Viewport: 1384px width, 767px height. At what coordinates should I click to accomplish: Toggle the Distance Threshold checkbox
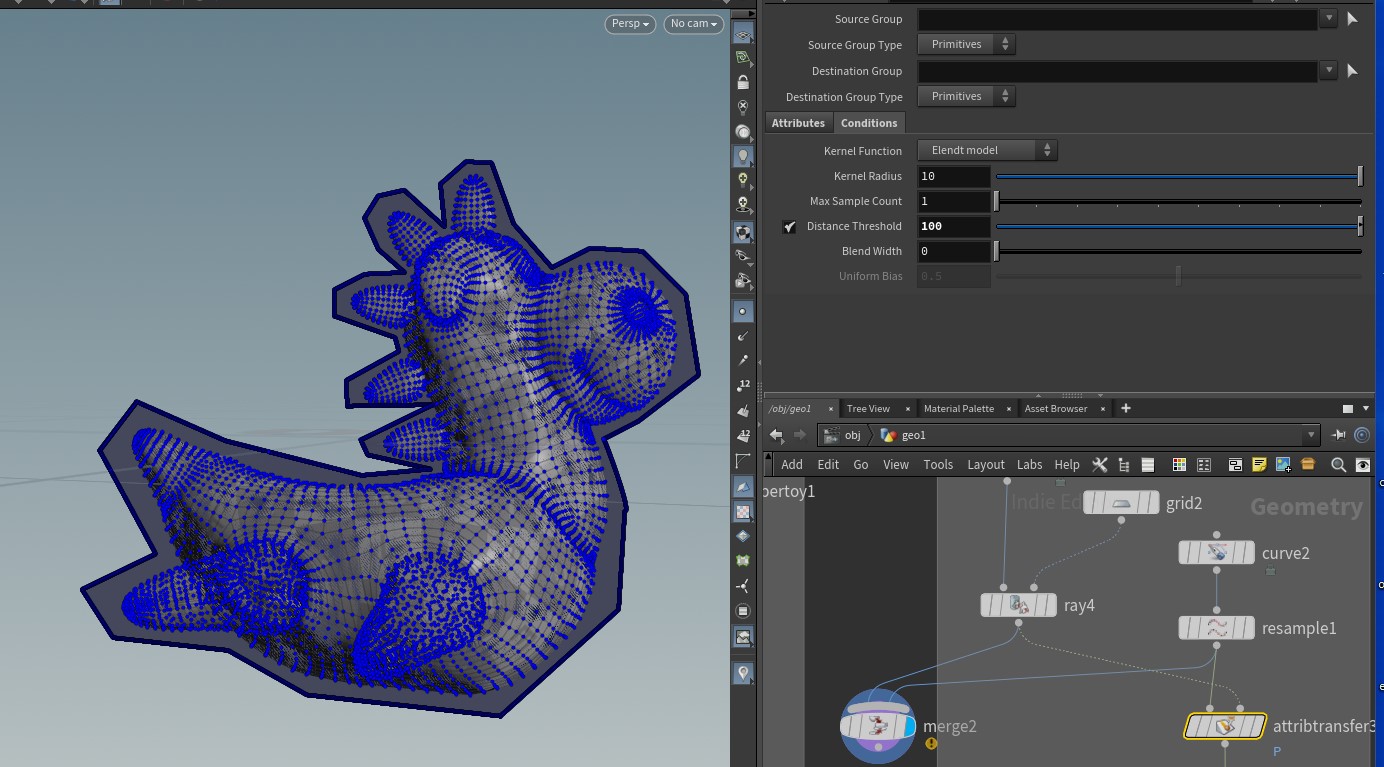(x=790, y=227)
